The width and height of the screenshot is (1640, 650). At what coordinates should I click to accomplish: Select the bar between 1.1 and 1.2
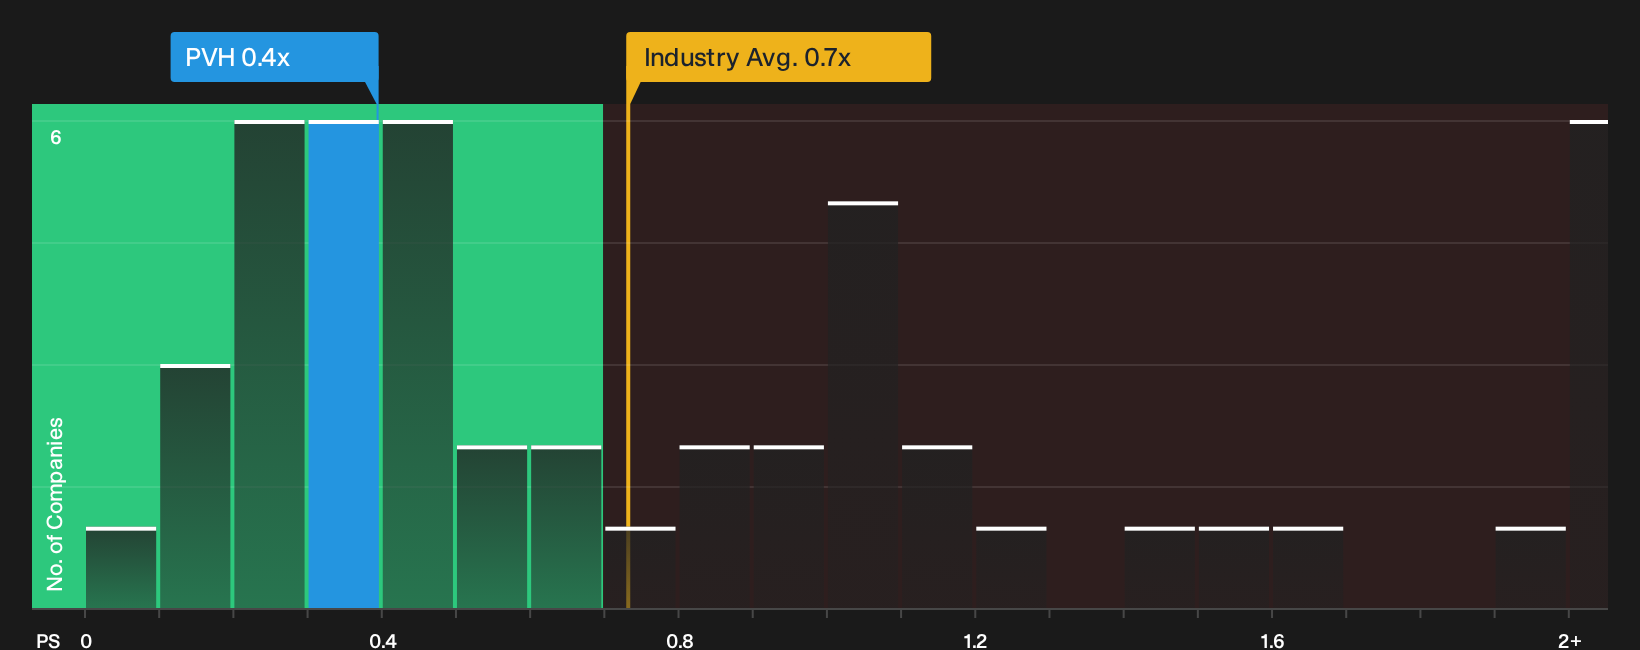pyautogui.click(x=937, y=527)
